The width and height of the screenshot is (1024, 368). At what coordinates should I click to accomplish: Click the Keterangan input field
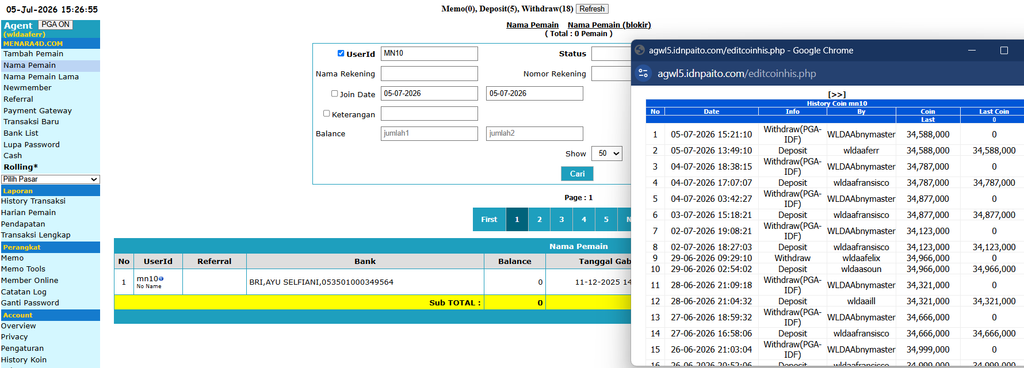click(429, 114)
